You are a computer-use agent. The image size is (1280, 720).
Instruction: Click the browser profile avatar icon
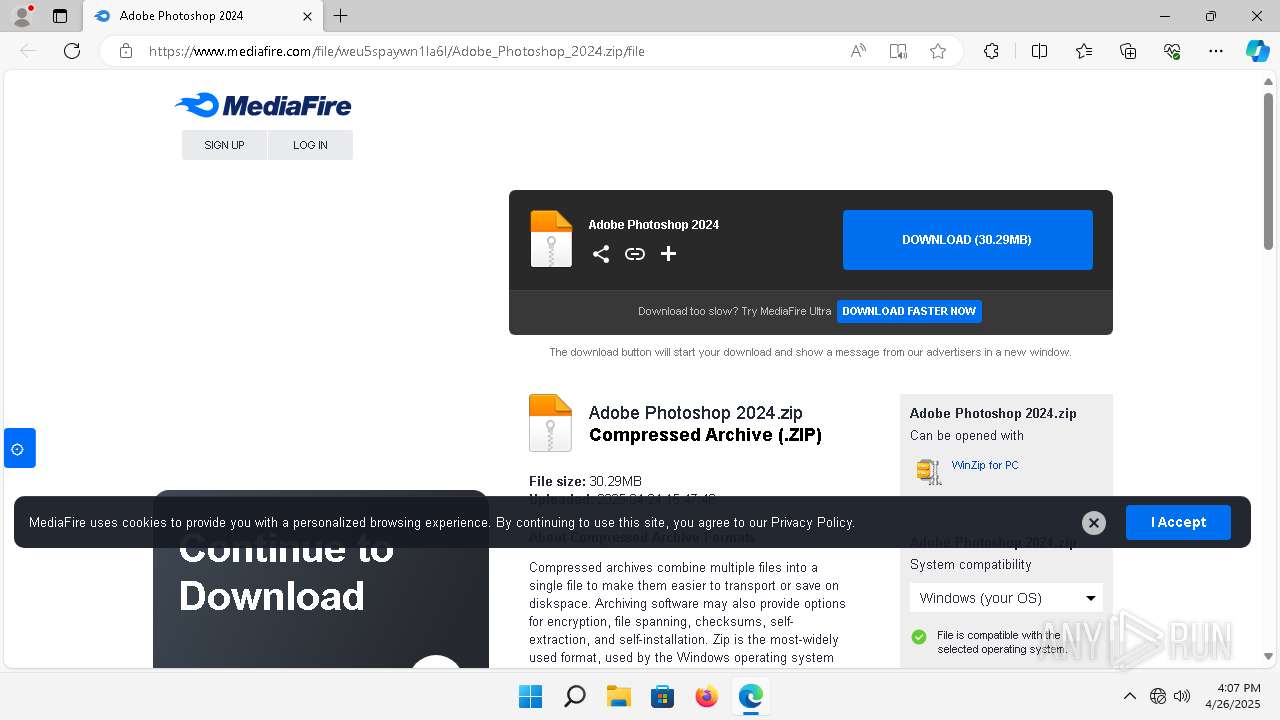click(x=21, y=16)
